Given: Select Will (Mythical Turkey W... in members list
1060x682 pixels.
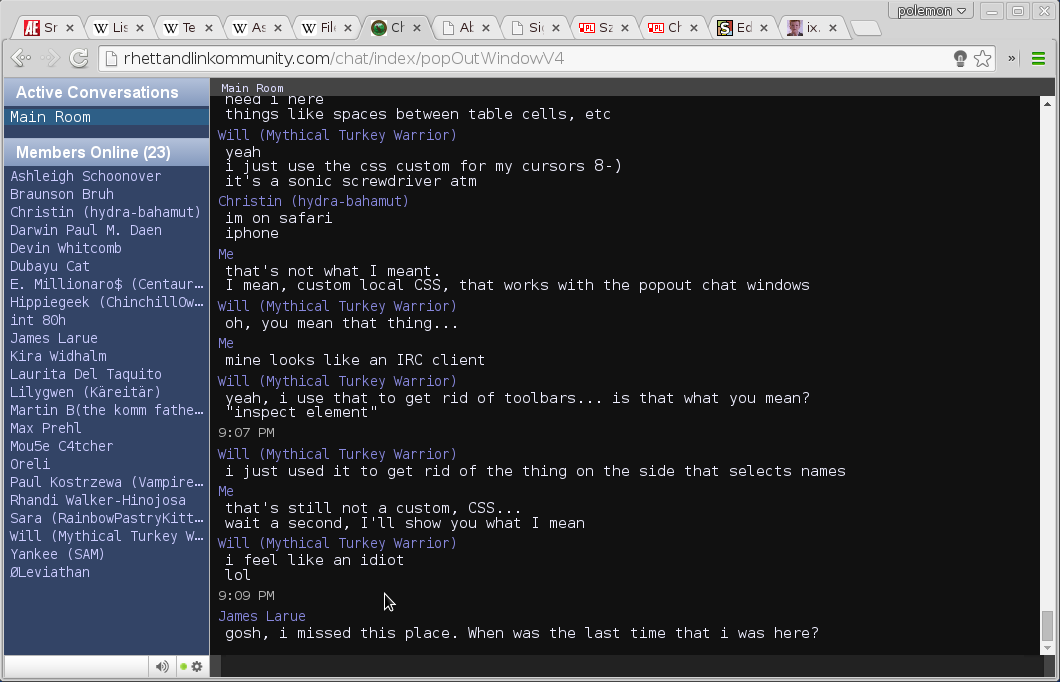Looking at the screenshot, I should (x=107, y=537).
